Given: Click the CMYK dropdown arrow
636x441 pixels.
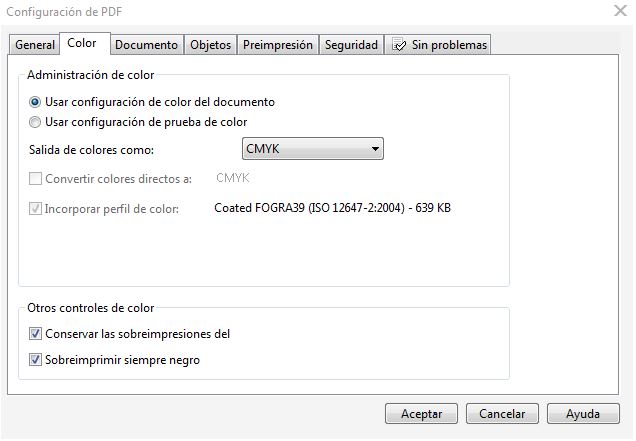Looking at the screenshot, I should click(375, 149).
